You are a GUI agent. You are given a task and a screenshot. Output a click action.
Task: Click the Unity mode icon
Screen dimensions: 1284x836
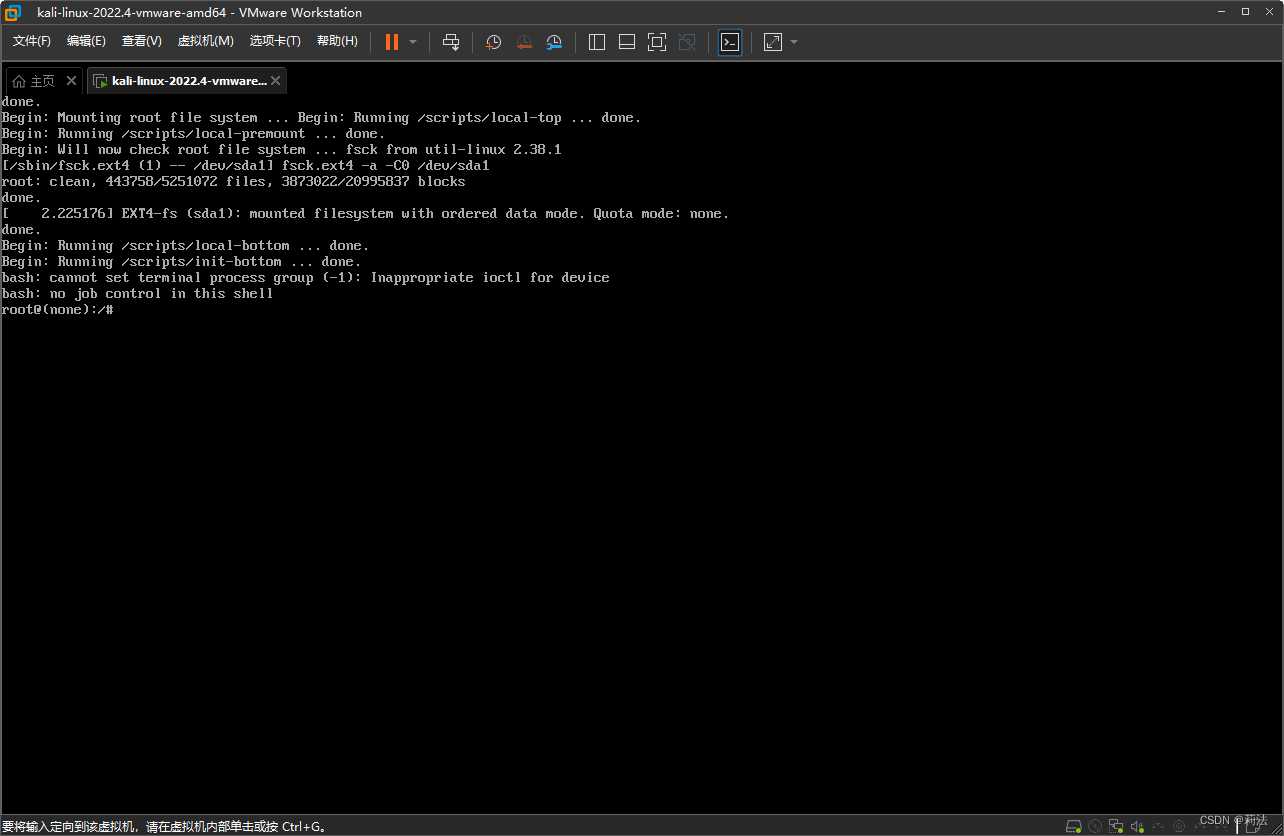(x=687, y=42)
